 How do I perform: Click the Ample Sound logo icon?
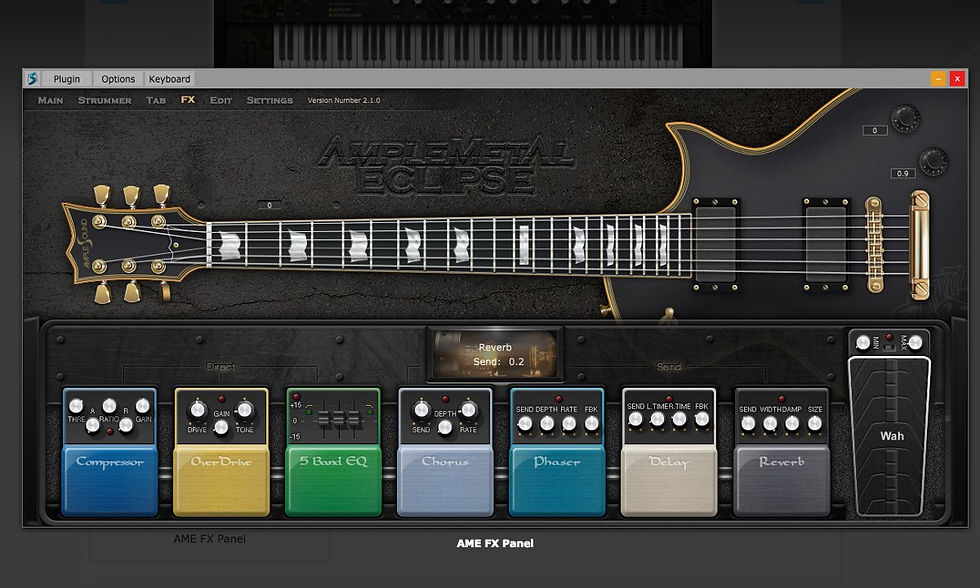[x=32, y=79]
